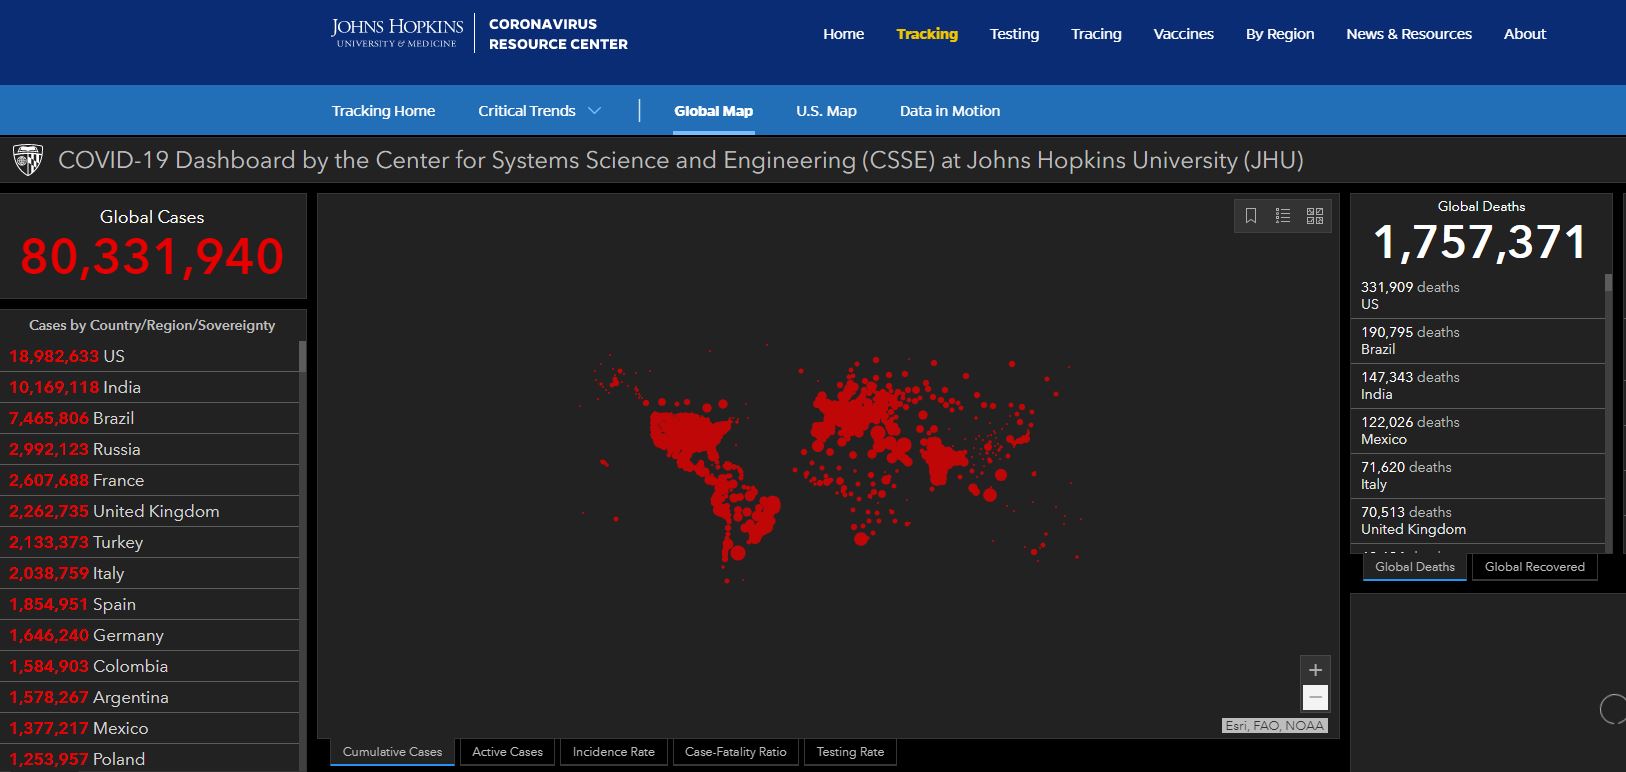Click the Esri, FAO, NOAA attribution
Viewport: 1626px width, 772px height.
[1275, 726]
